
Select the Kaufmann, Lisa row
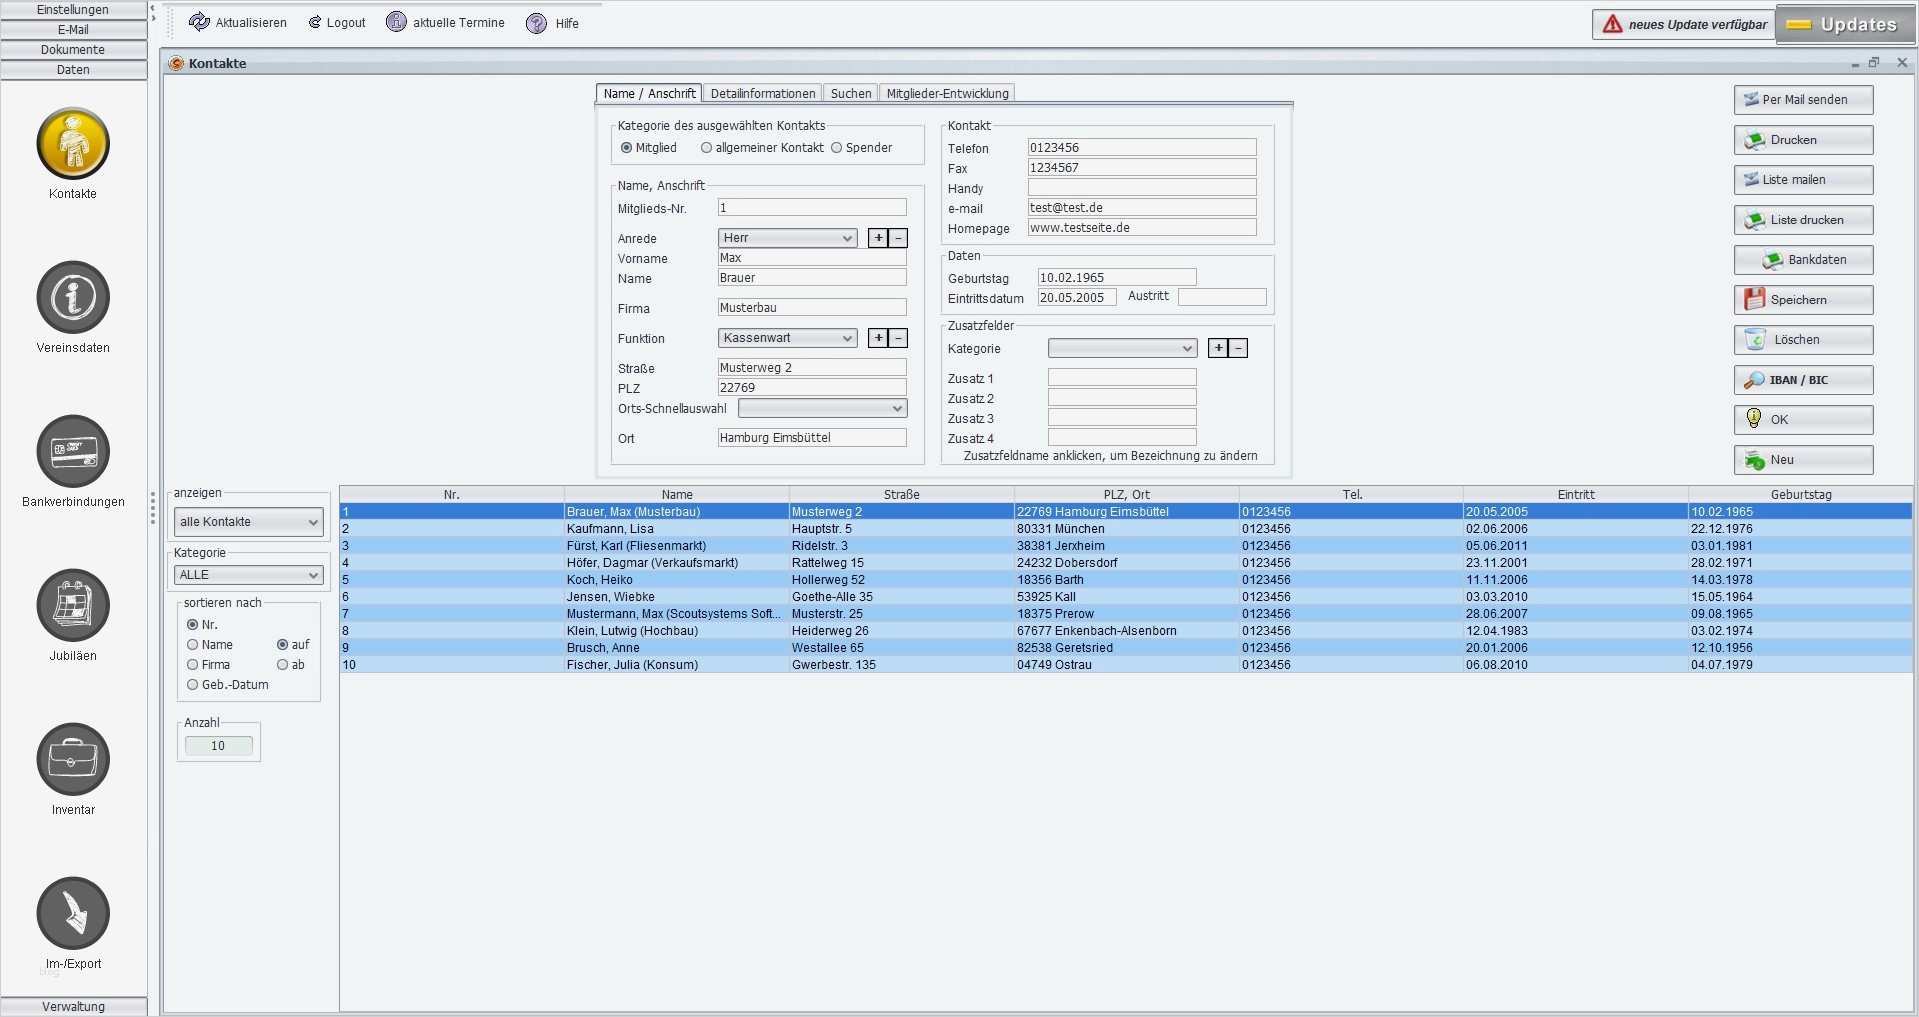tap(1126, 529)
